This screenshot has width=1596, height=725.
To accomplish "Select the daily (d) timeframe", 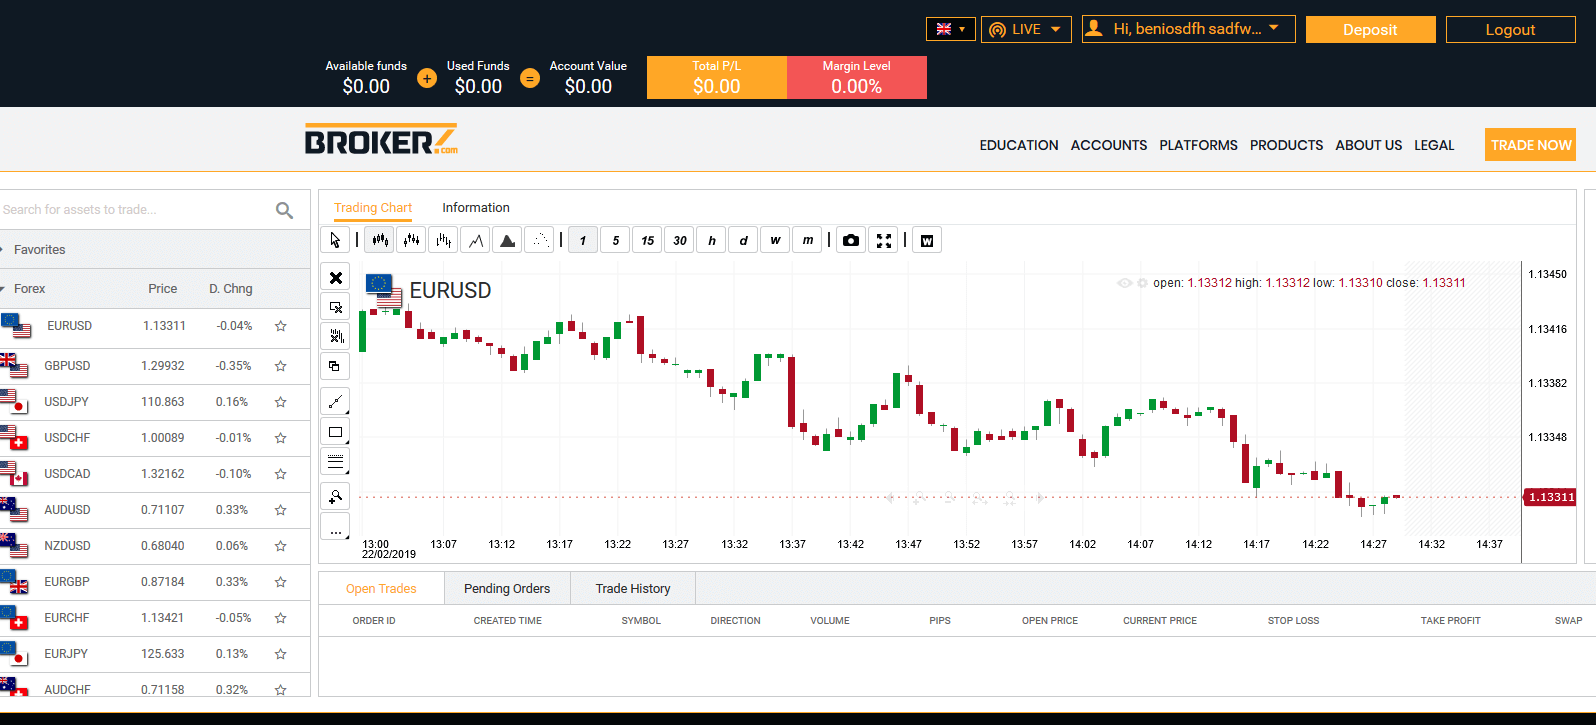I will point(743,240).
